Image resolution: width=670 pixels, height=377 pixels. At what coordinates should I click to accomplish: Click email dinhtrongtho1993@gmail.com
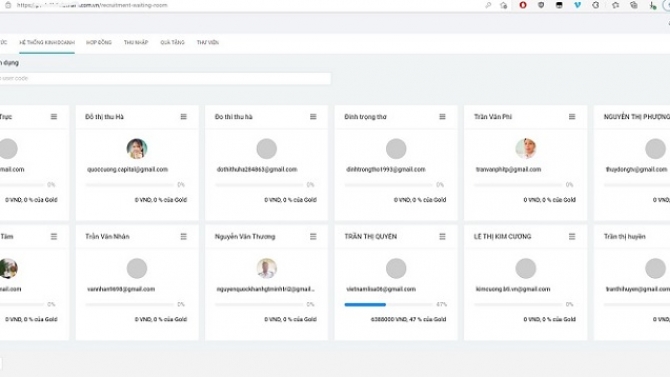[x=386, y=169]
